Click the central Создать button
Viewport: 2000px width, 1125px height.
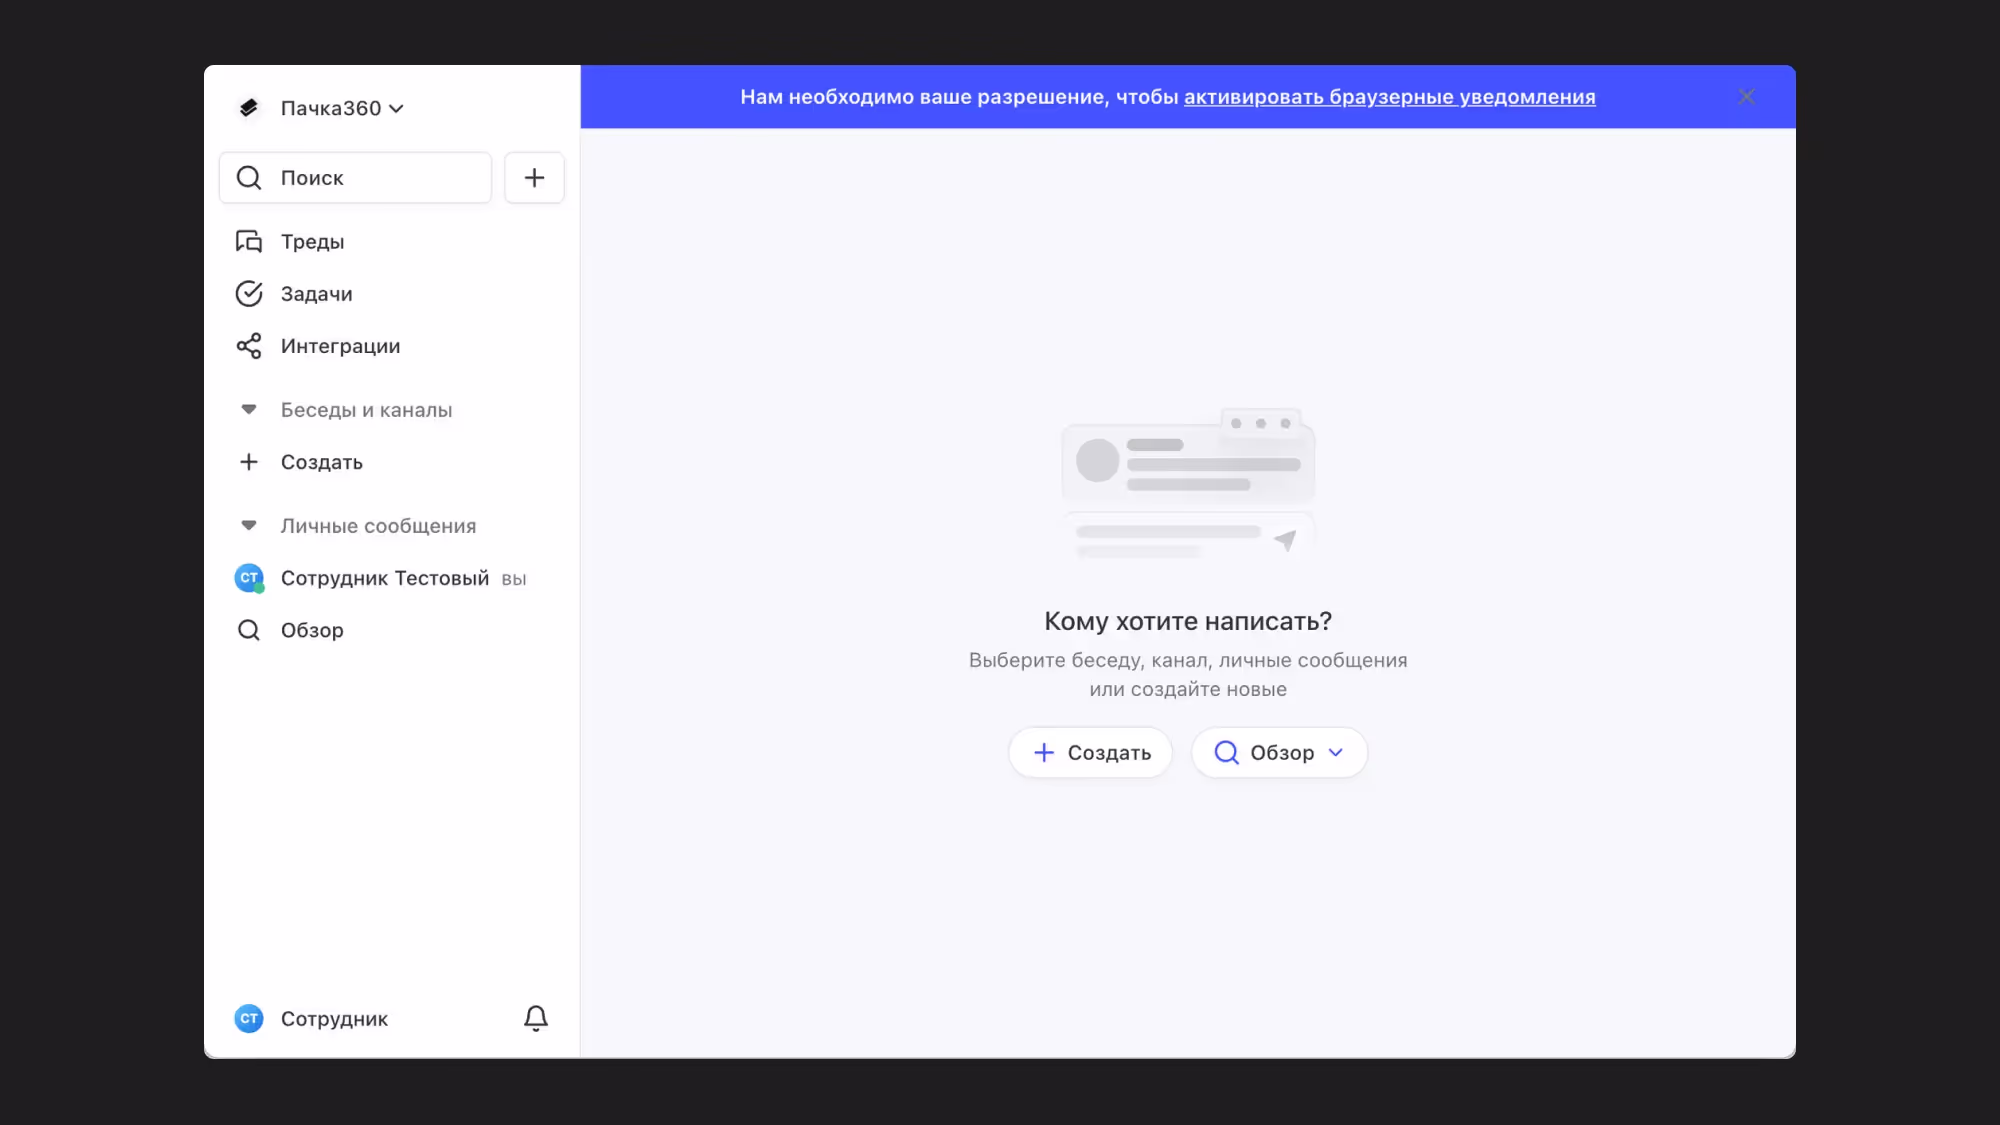tap(1090, 753)
